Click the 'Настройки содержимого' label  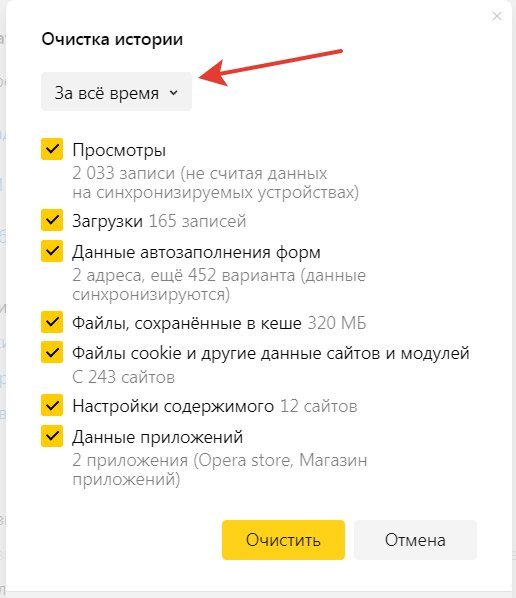pos(173,407)
